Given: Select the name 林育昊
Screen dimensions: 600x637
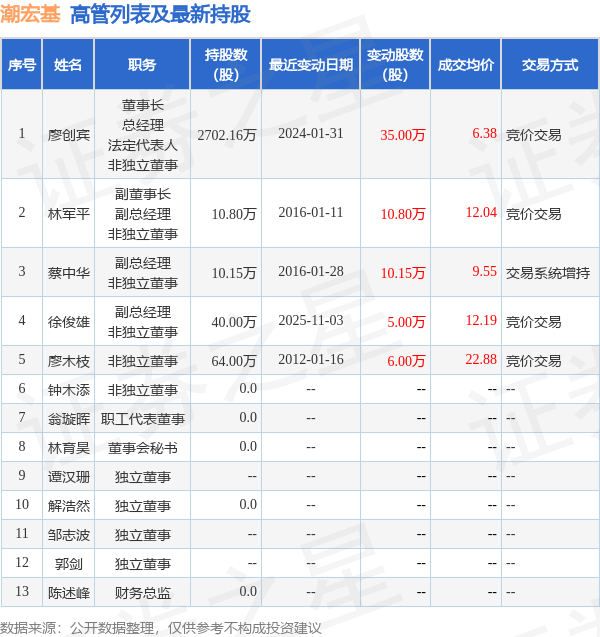Looking at the screenshot, I should (x=69, y=448).
